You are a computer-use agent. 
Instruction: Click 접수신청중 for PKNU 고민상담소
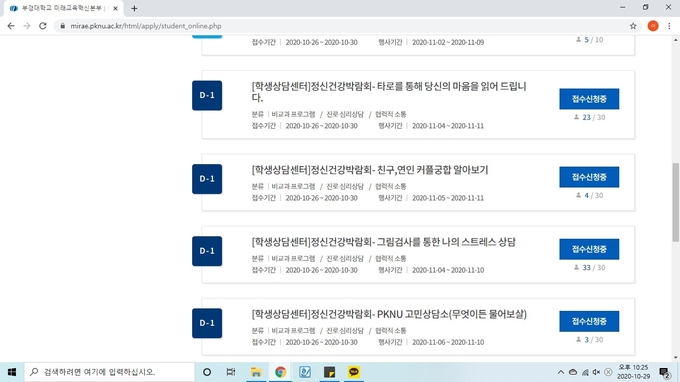(589, 321)
